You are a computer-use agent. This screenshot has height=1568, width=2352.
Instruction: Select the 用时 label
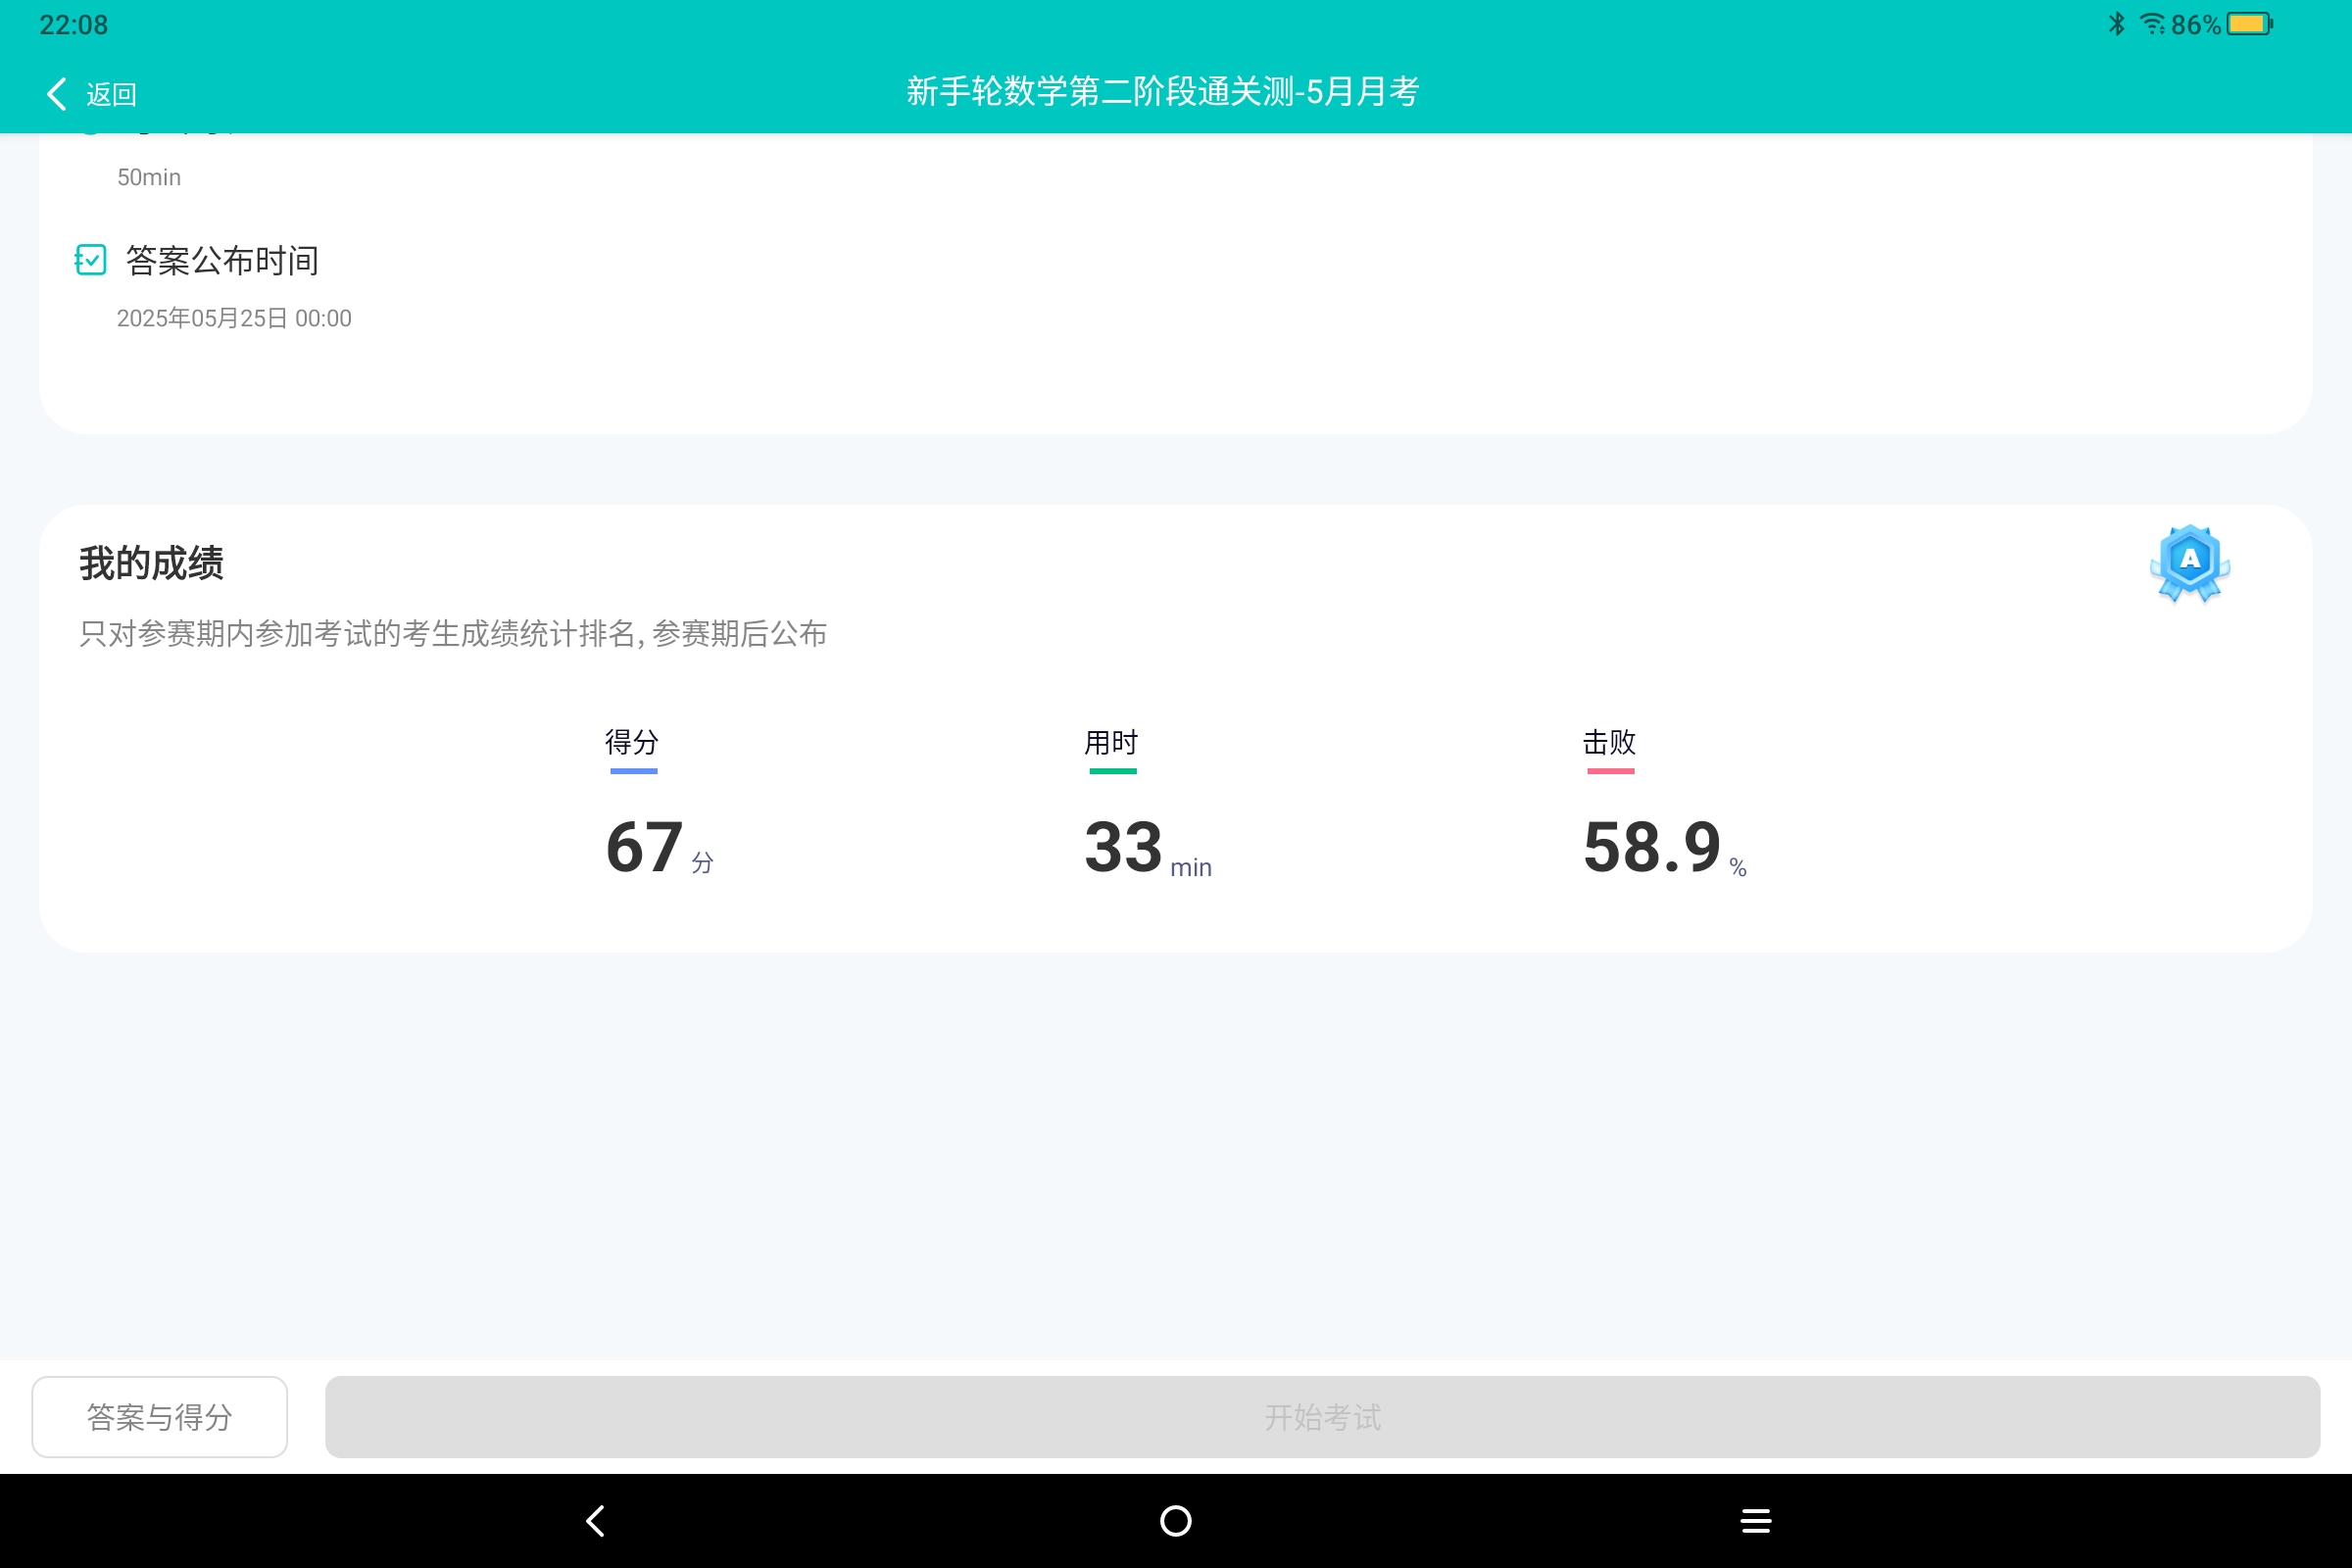click(1111, 742)
